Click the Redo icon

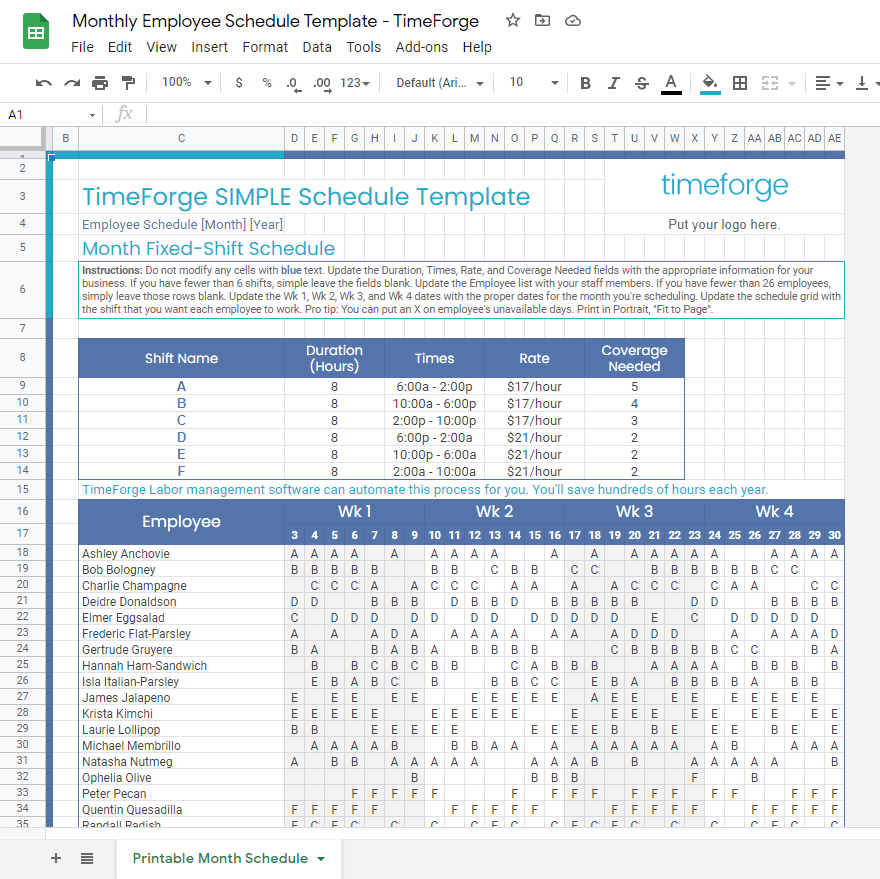(71, 83)
